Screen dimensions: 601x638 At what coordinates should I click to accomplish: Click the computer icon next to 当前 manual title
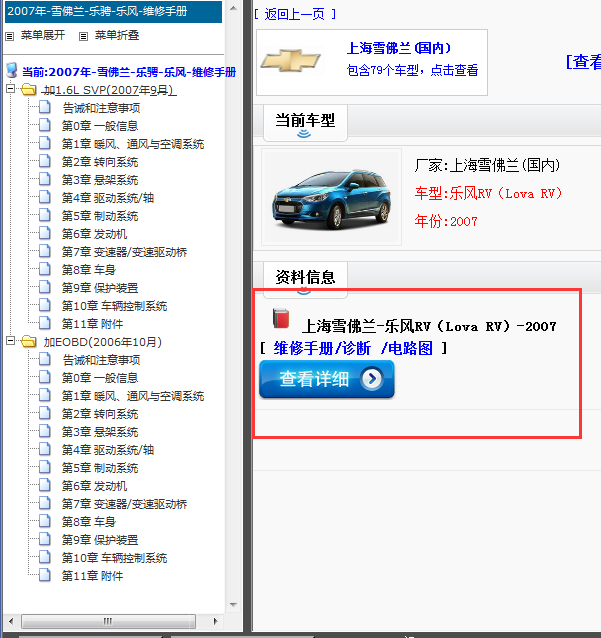(x=12, y=70)
